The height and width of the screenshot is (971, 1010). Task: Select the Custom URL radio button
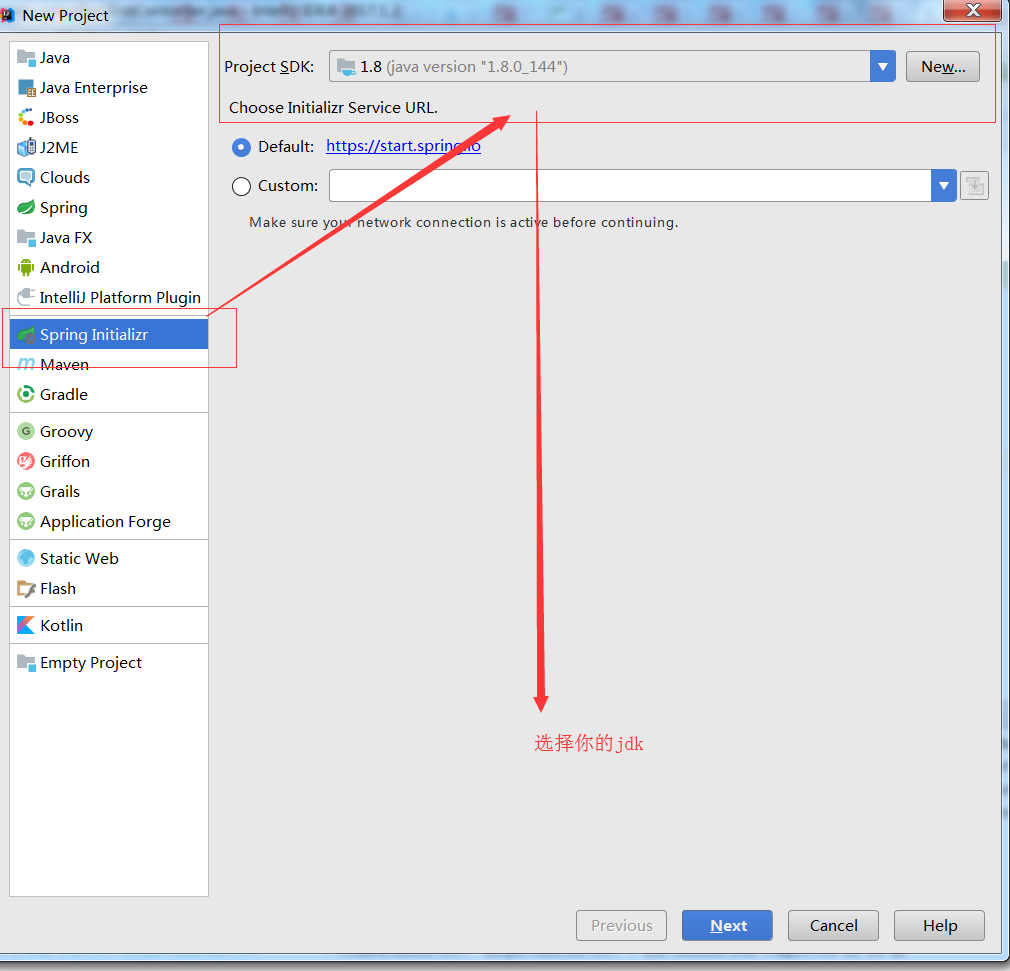pos(241,187)
